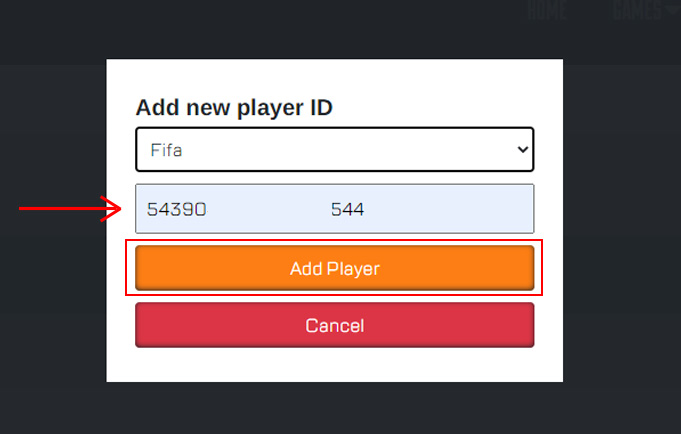Click the dark header bar above the dialog
This screenshot has width=681, height=434.
point(300,30)
